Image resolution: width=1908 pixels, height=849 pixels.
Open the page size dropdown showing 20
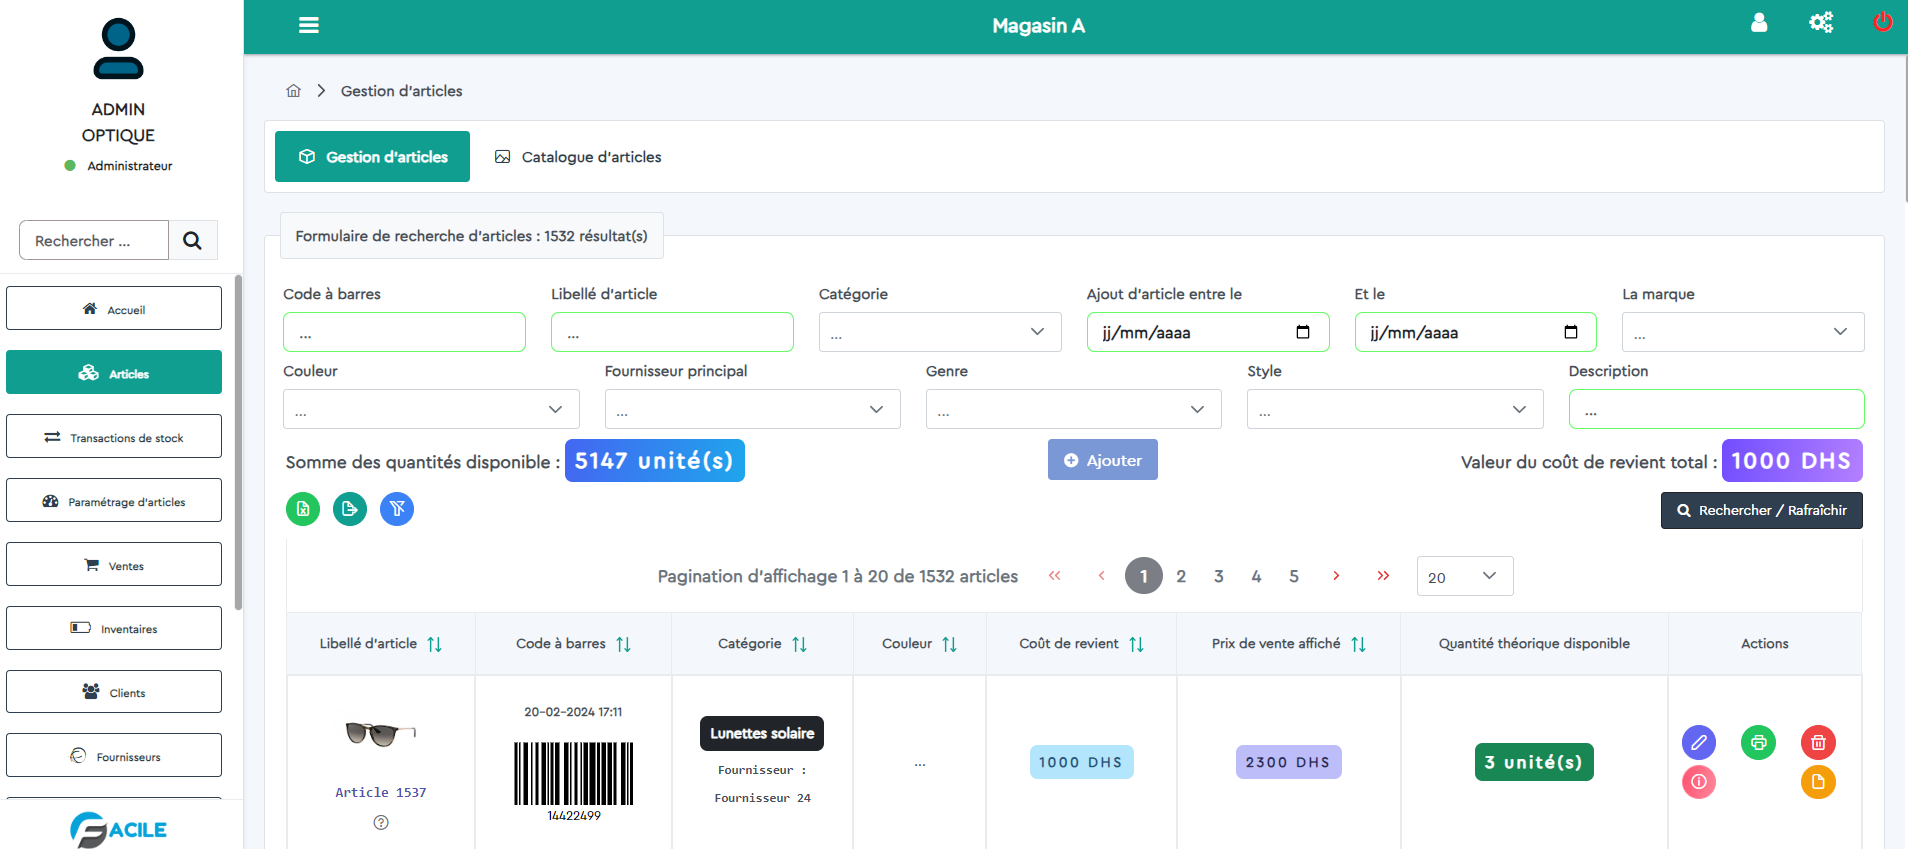tap(1464, 576)
